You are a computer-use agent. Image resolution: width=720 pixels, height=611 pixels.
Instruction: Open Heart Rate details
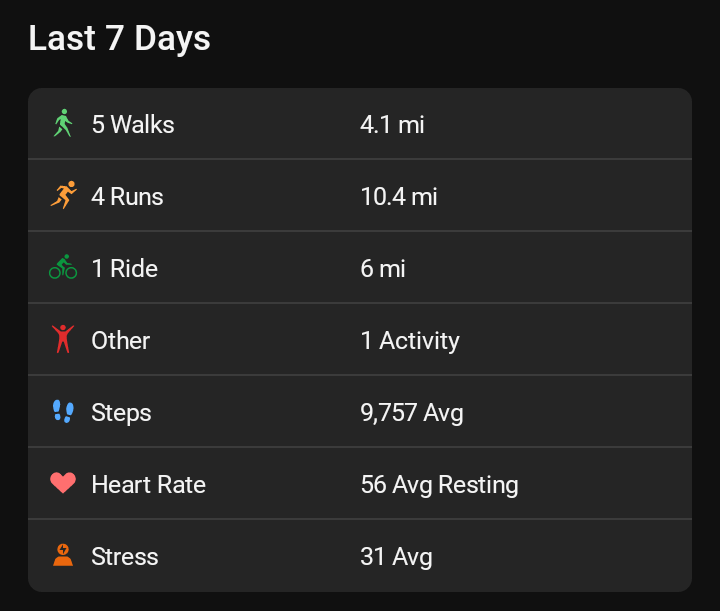tap(148, 484)
